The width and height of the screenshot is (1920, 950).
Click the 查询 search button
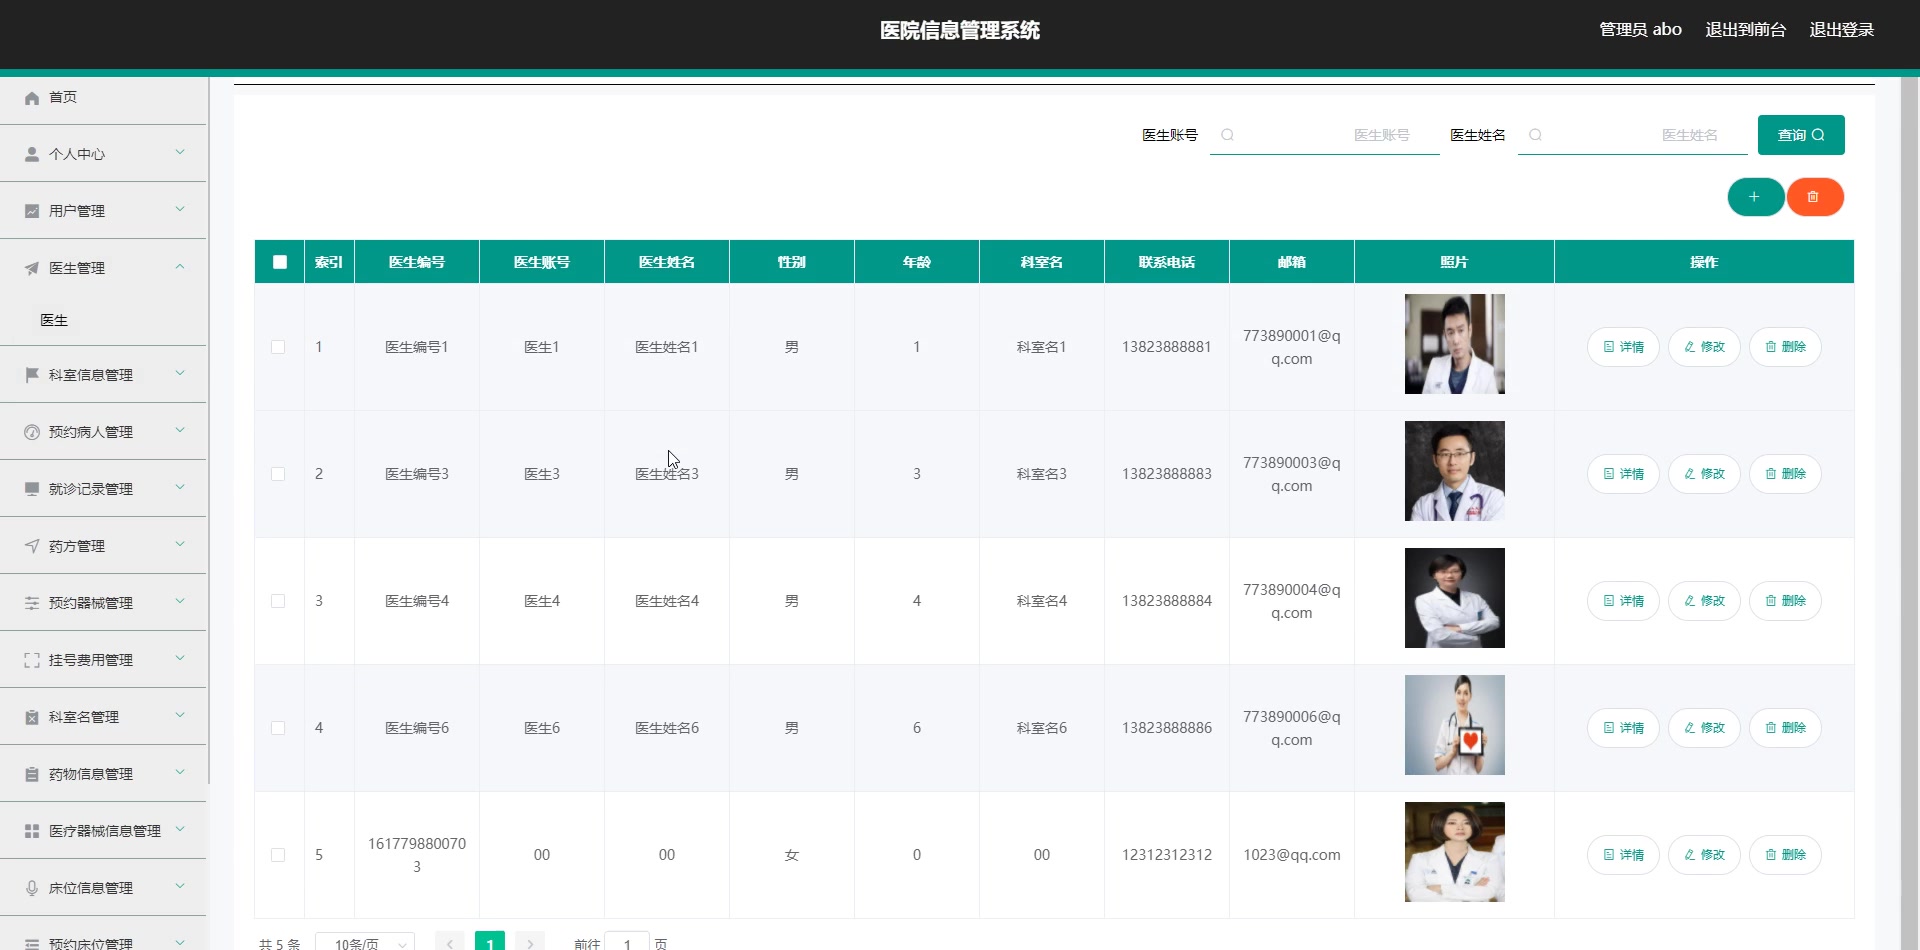click(x=1800, y=135)
